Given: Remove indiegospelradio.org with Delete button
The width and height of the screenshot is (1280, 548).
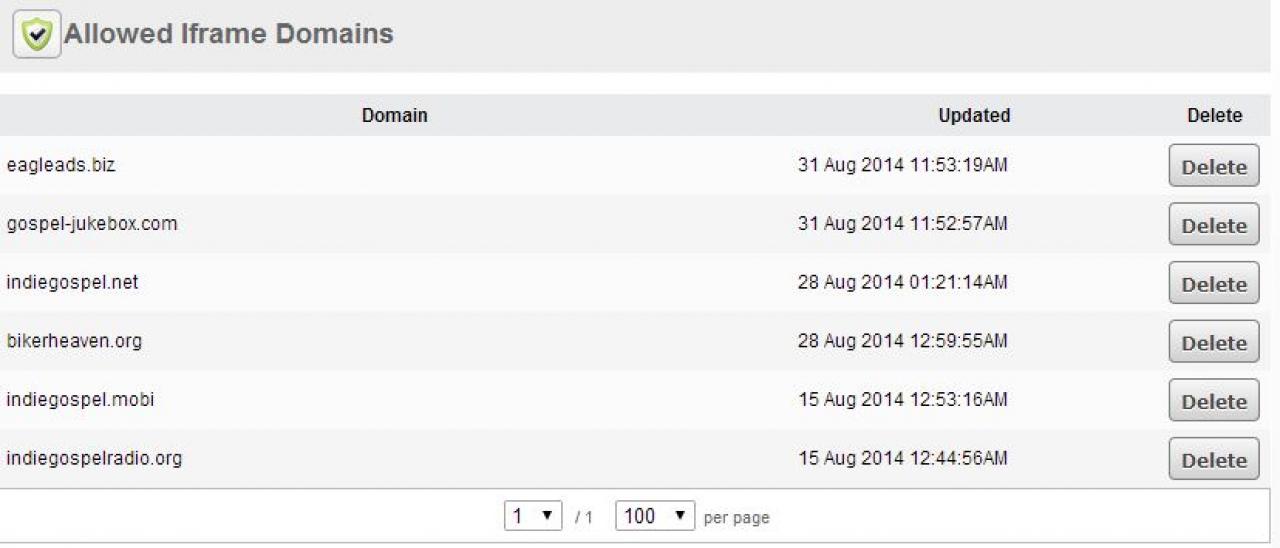Looking at the screenshot, I should tap(1213, 460).
